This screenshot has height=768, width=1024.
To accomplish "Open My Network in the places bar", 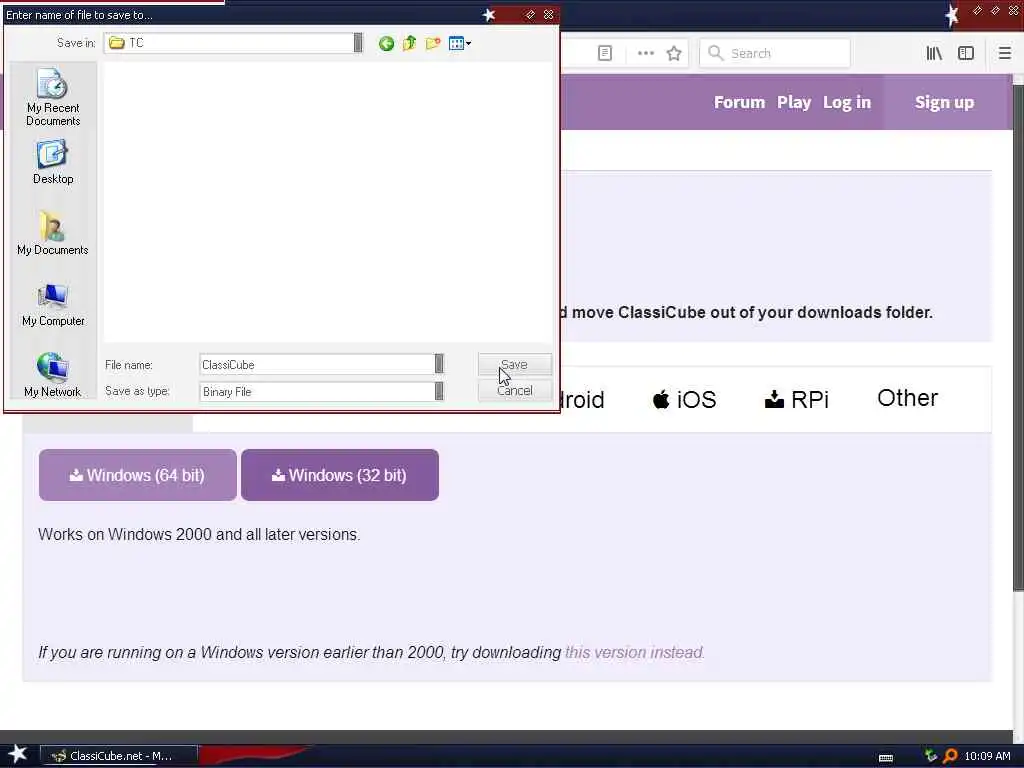I will (x=53, y=375).
